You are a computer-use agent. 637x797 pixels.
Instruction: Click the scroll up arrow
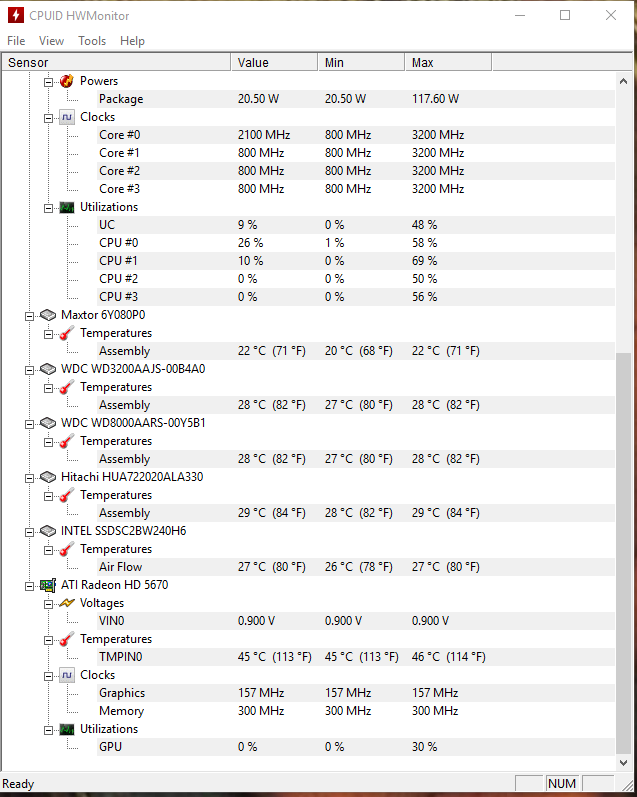(623, 81)
